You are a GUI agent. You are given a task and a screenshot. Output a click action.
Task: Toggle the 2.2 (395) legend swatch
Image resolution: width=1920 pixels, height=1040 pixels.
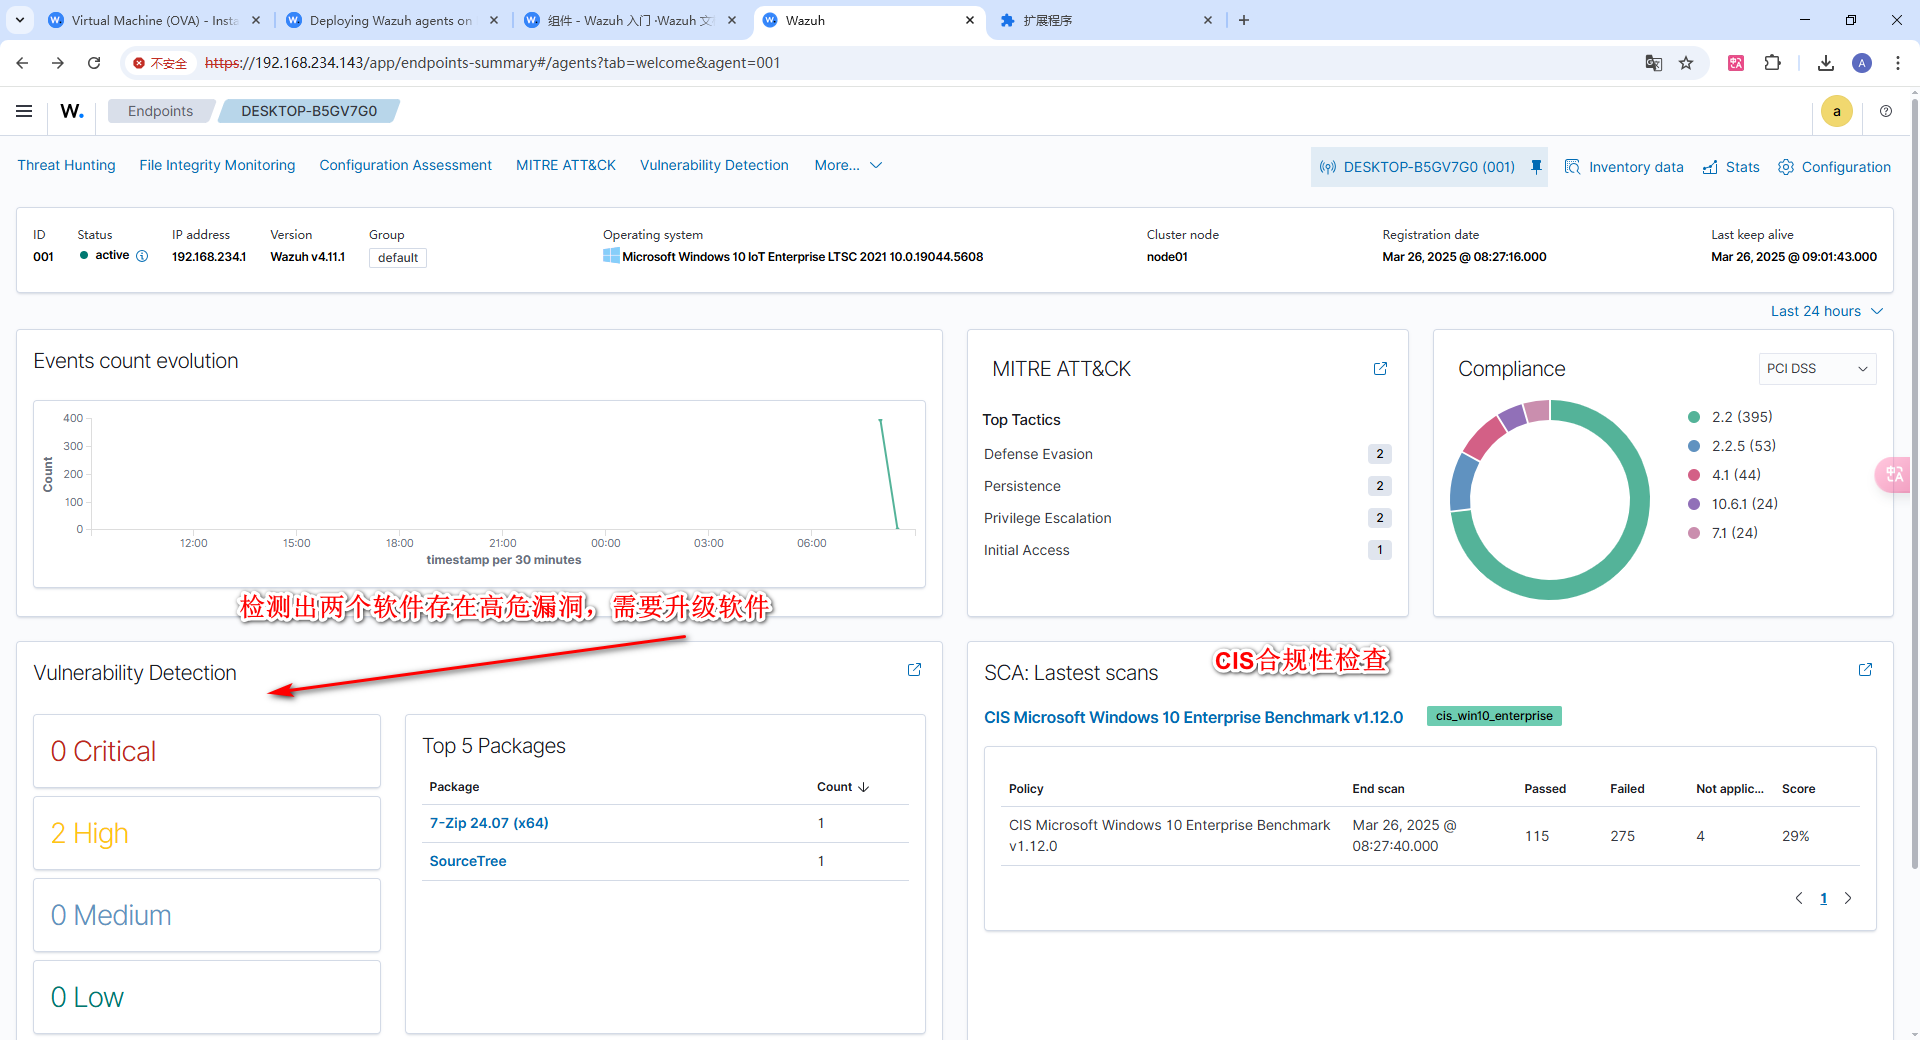click(1694, 417)
